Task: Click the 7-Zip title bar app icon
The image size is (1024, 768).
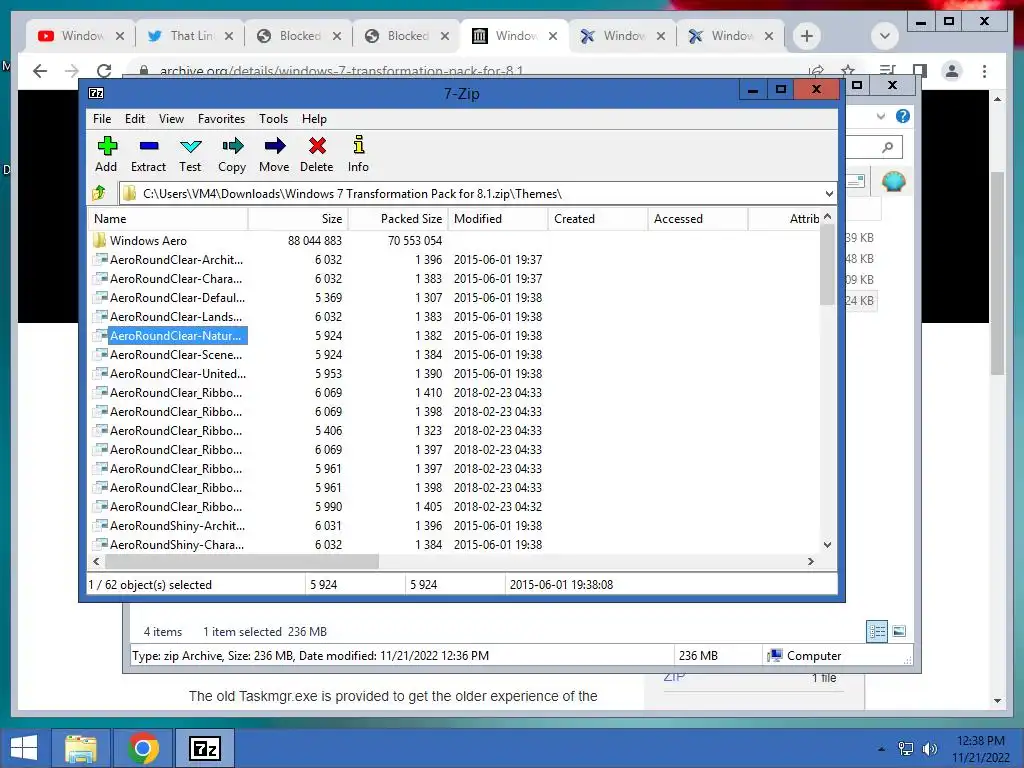Action: pos(96,93)
